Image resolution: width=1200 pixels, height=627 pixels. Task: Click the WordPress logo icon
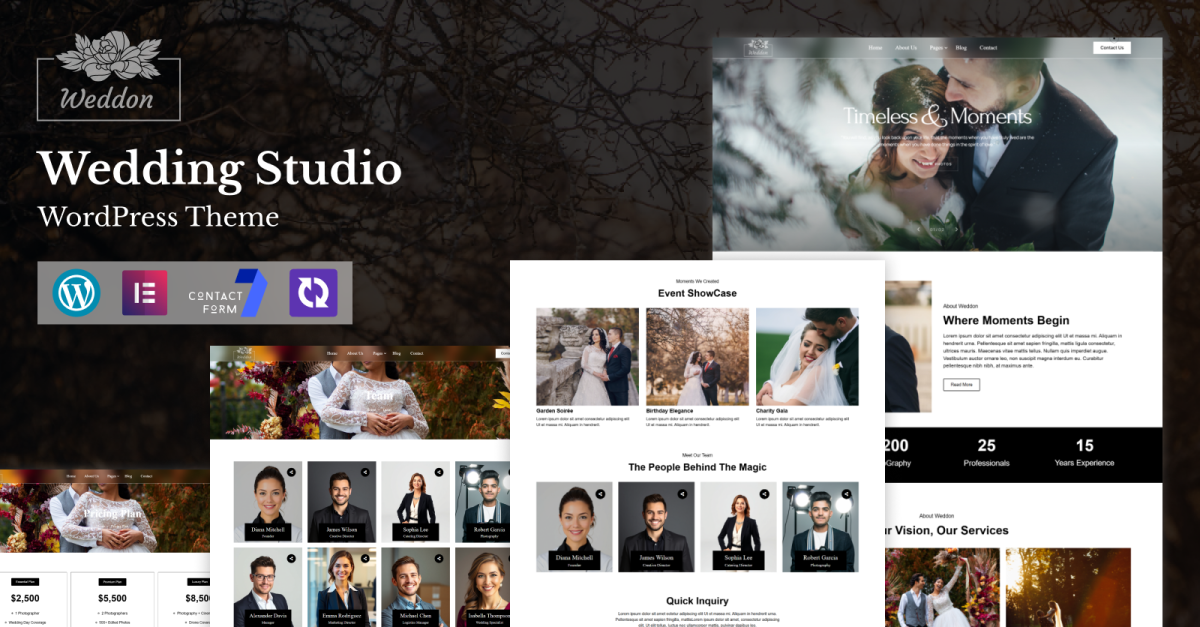(x=77, y=293)
